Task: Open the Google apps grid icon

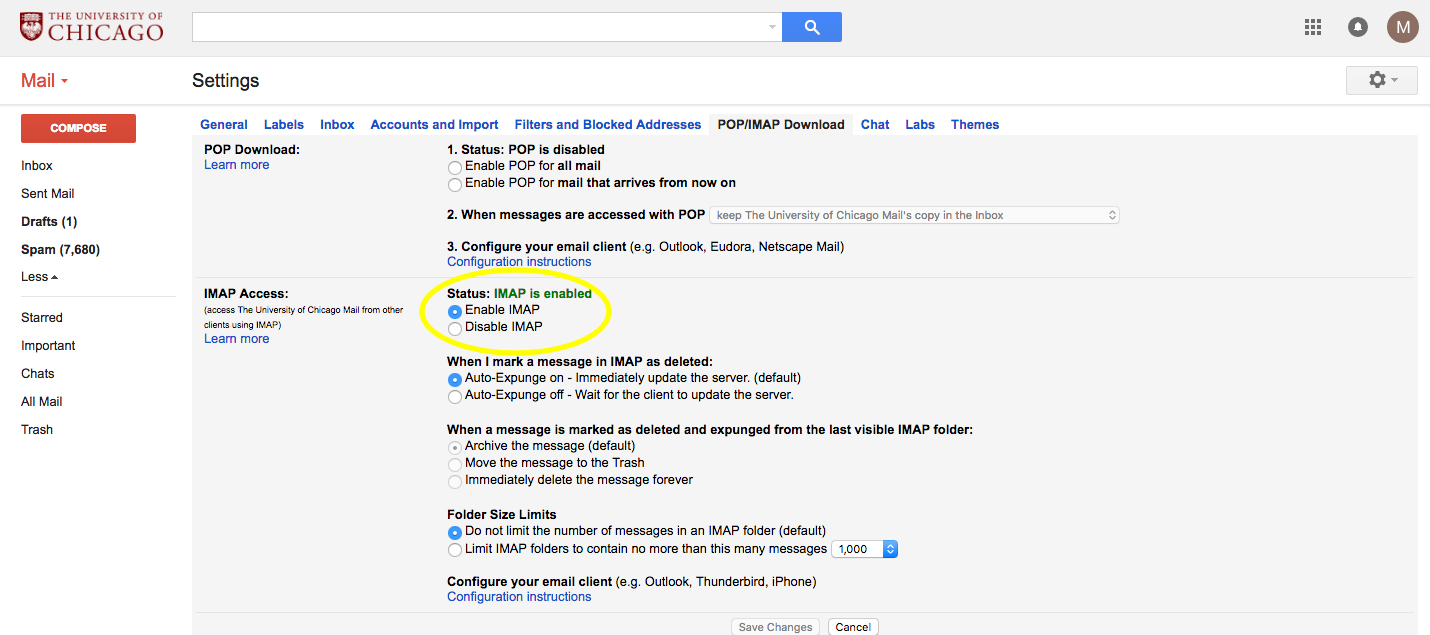Action: point(1313,27)
